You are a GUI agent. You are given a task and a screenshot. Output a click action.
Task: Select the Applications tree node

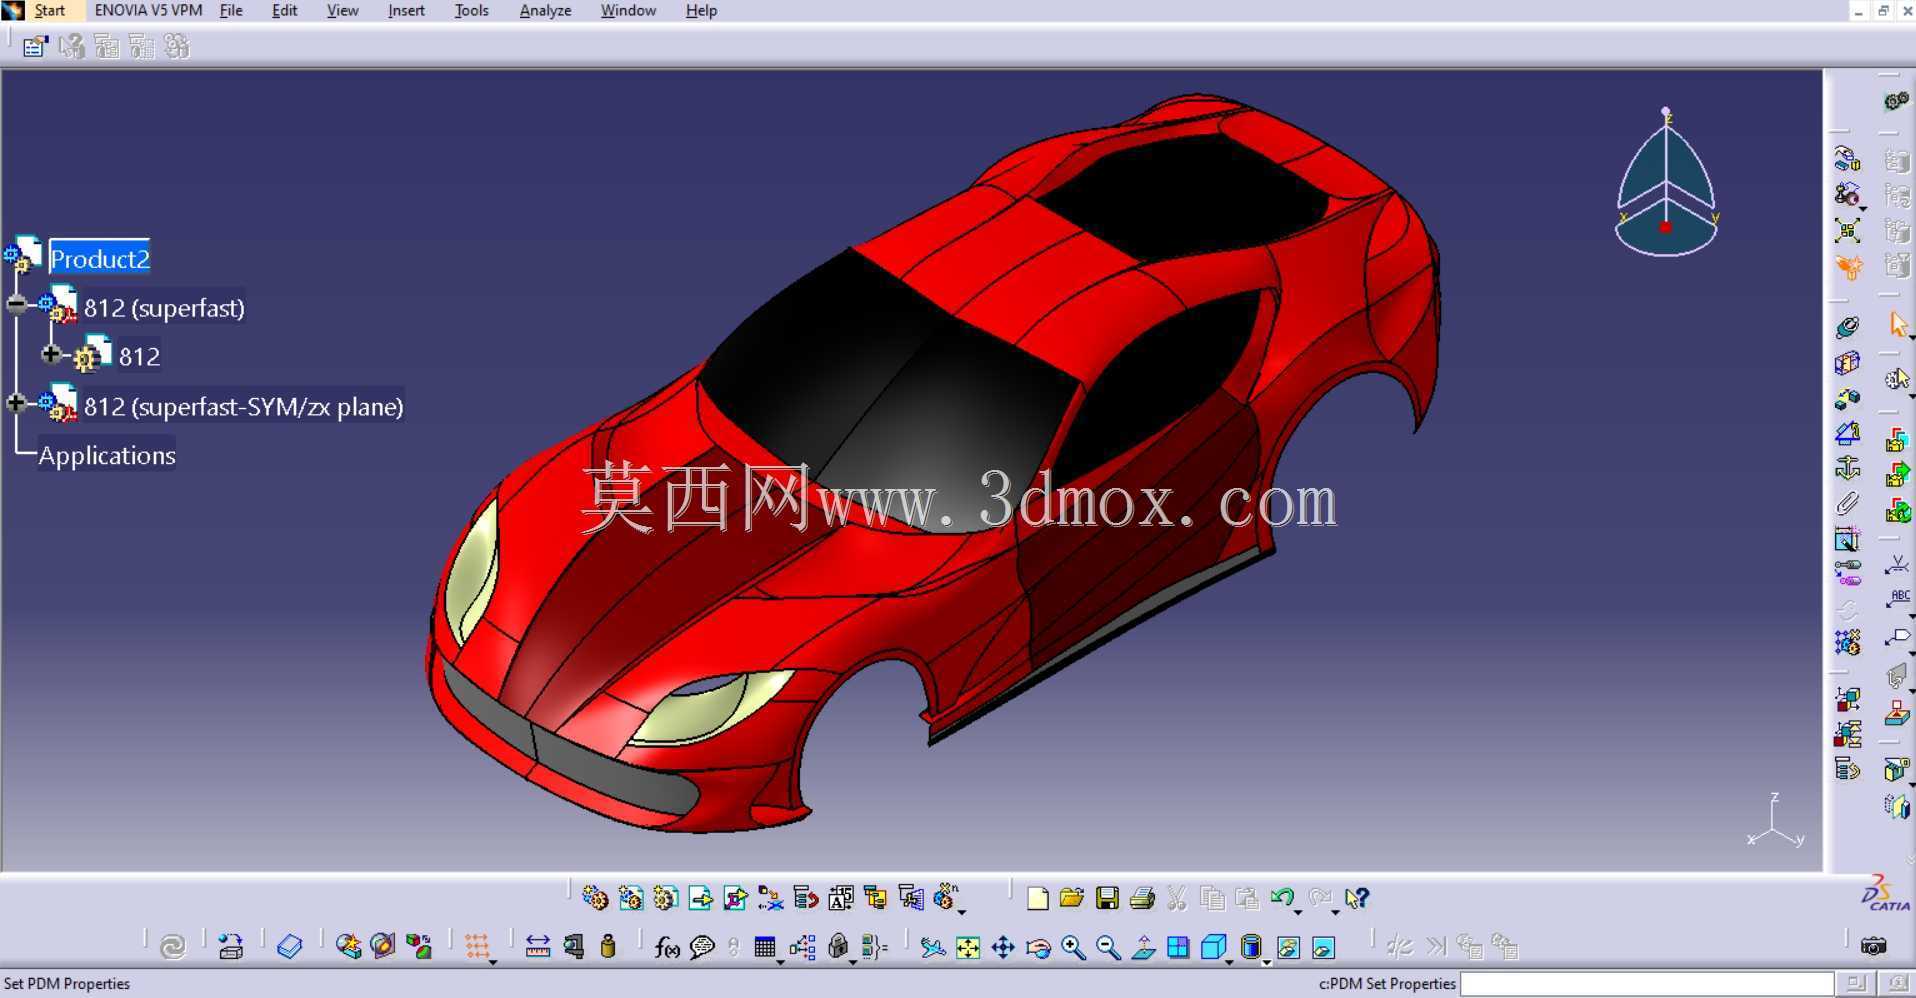tap(107, 456)
